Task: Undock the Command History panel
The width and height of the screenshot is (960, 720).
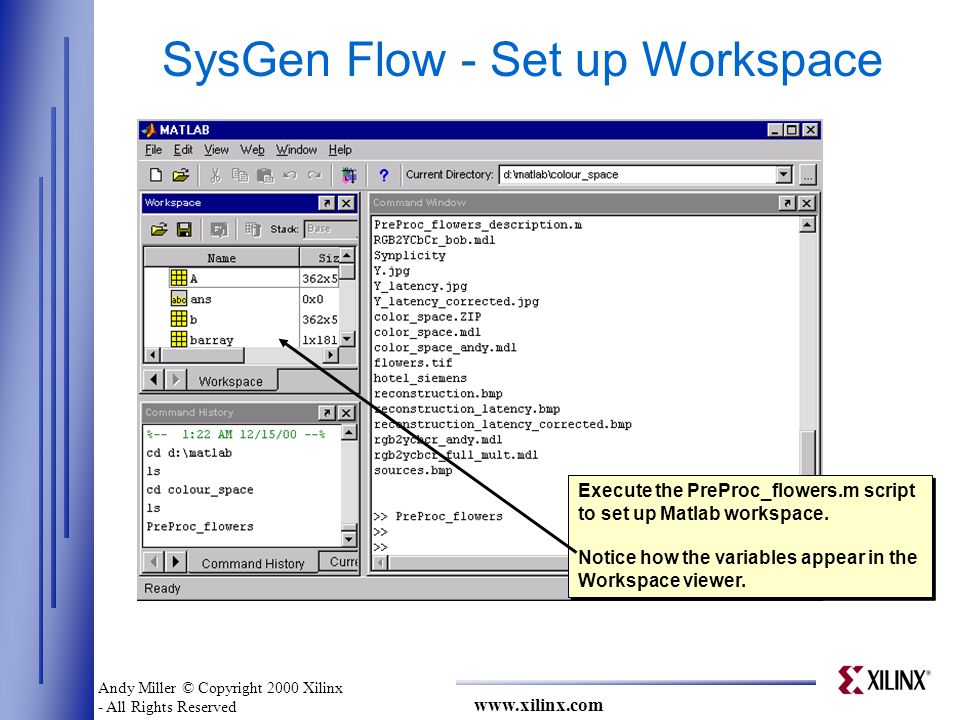Action: 327,413
